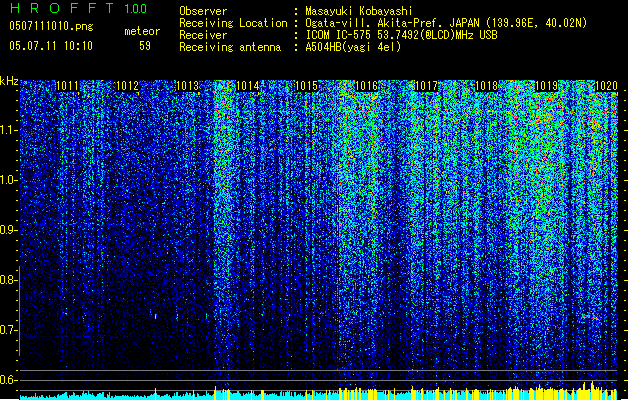This screenshot has height=400, width=629.
Task: Click the version number 1.00
Action: [x=136, y=9]
